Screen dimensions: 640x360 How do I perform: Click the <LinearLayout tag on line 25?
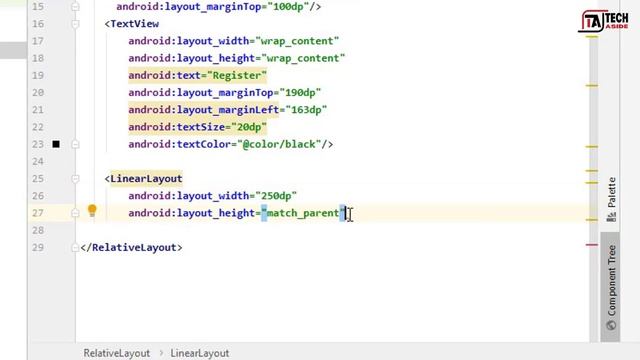143,179
